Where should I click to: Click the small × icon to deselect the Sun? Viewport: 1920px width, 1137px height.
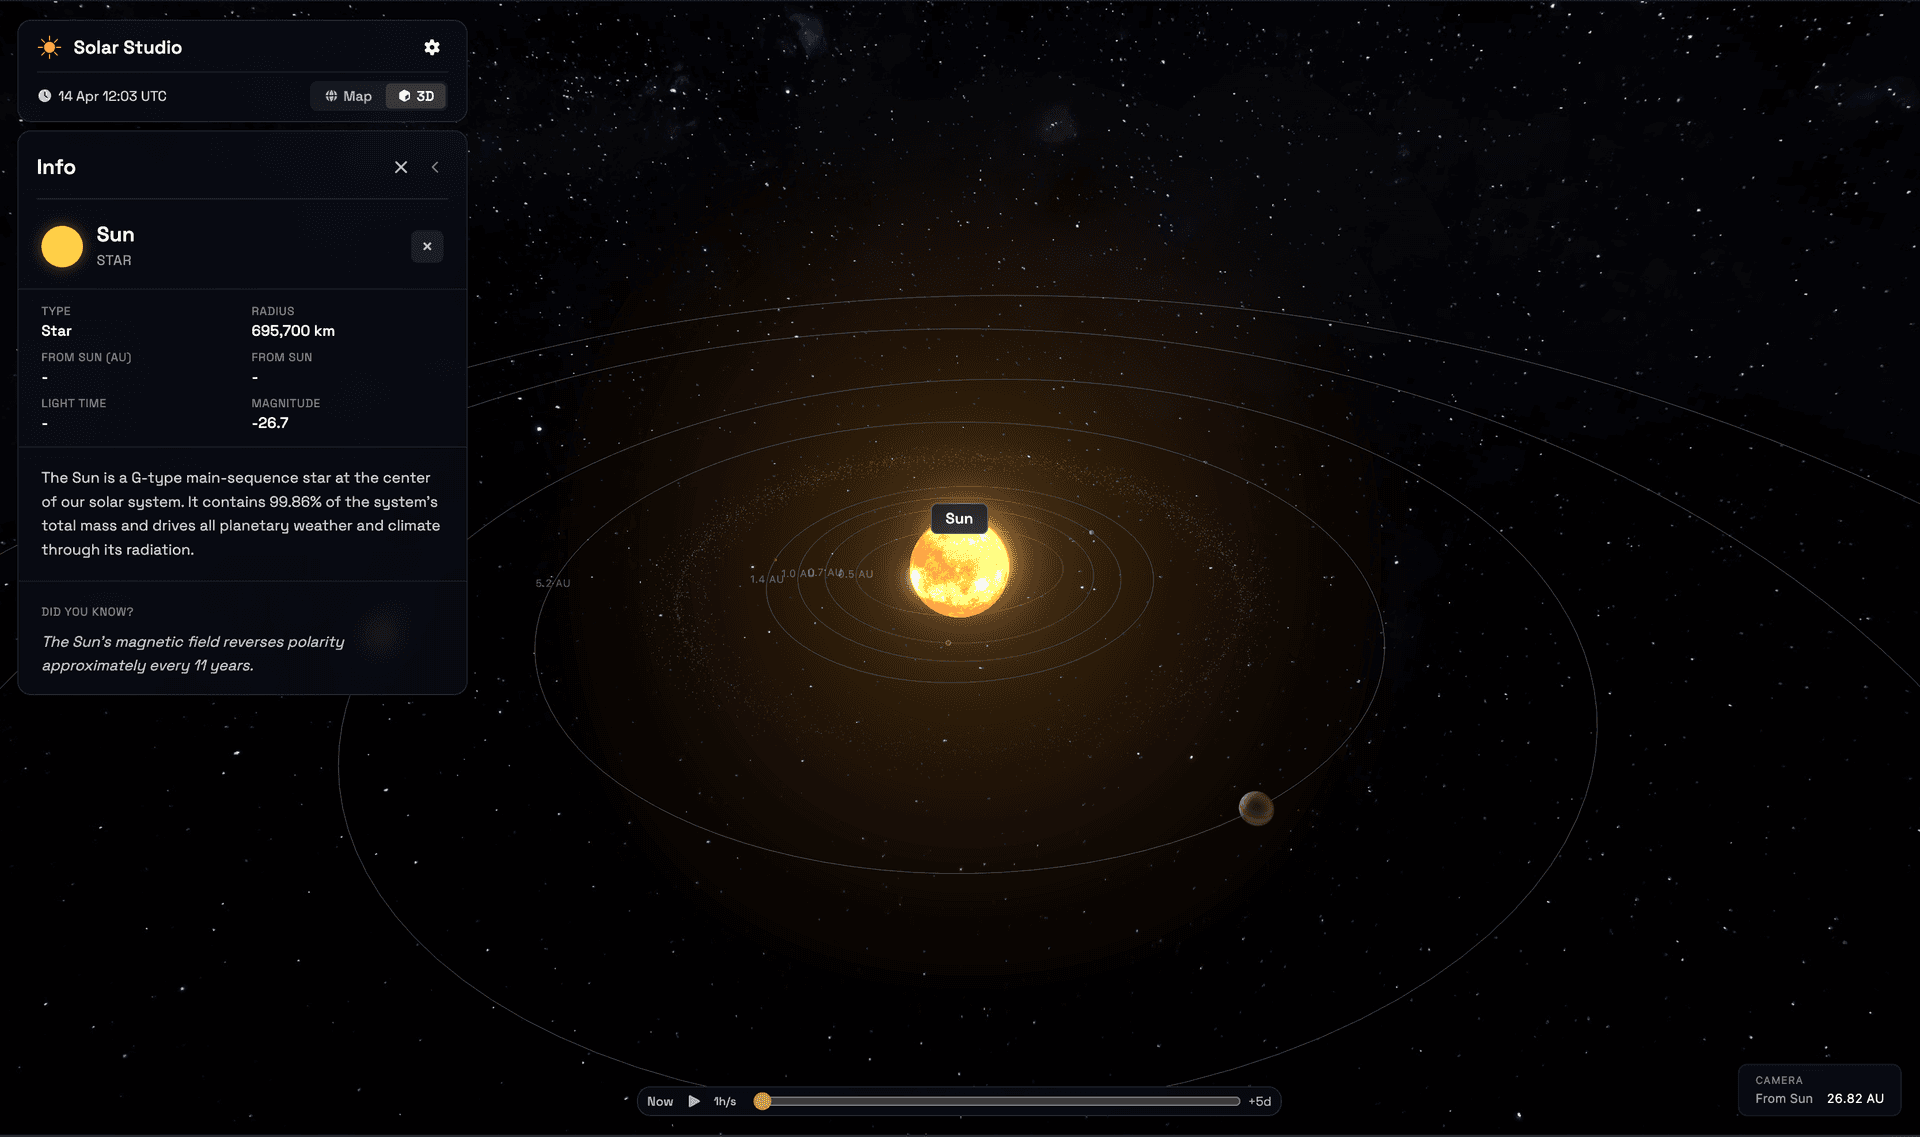point(427,246)
